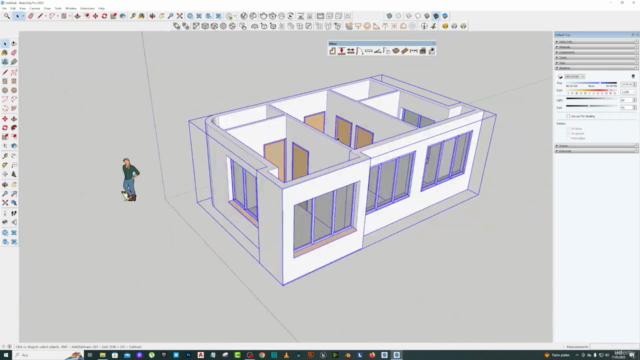Screen dimensions: 640x360
Task: Click Zoom Extents in left toolbar
Action: coord(5,203)
